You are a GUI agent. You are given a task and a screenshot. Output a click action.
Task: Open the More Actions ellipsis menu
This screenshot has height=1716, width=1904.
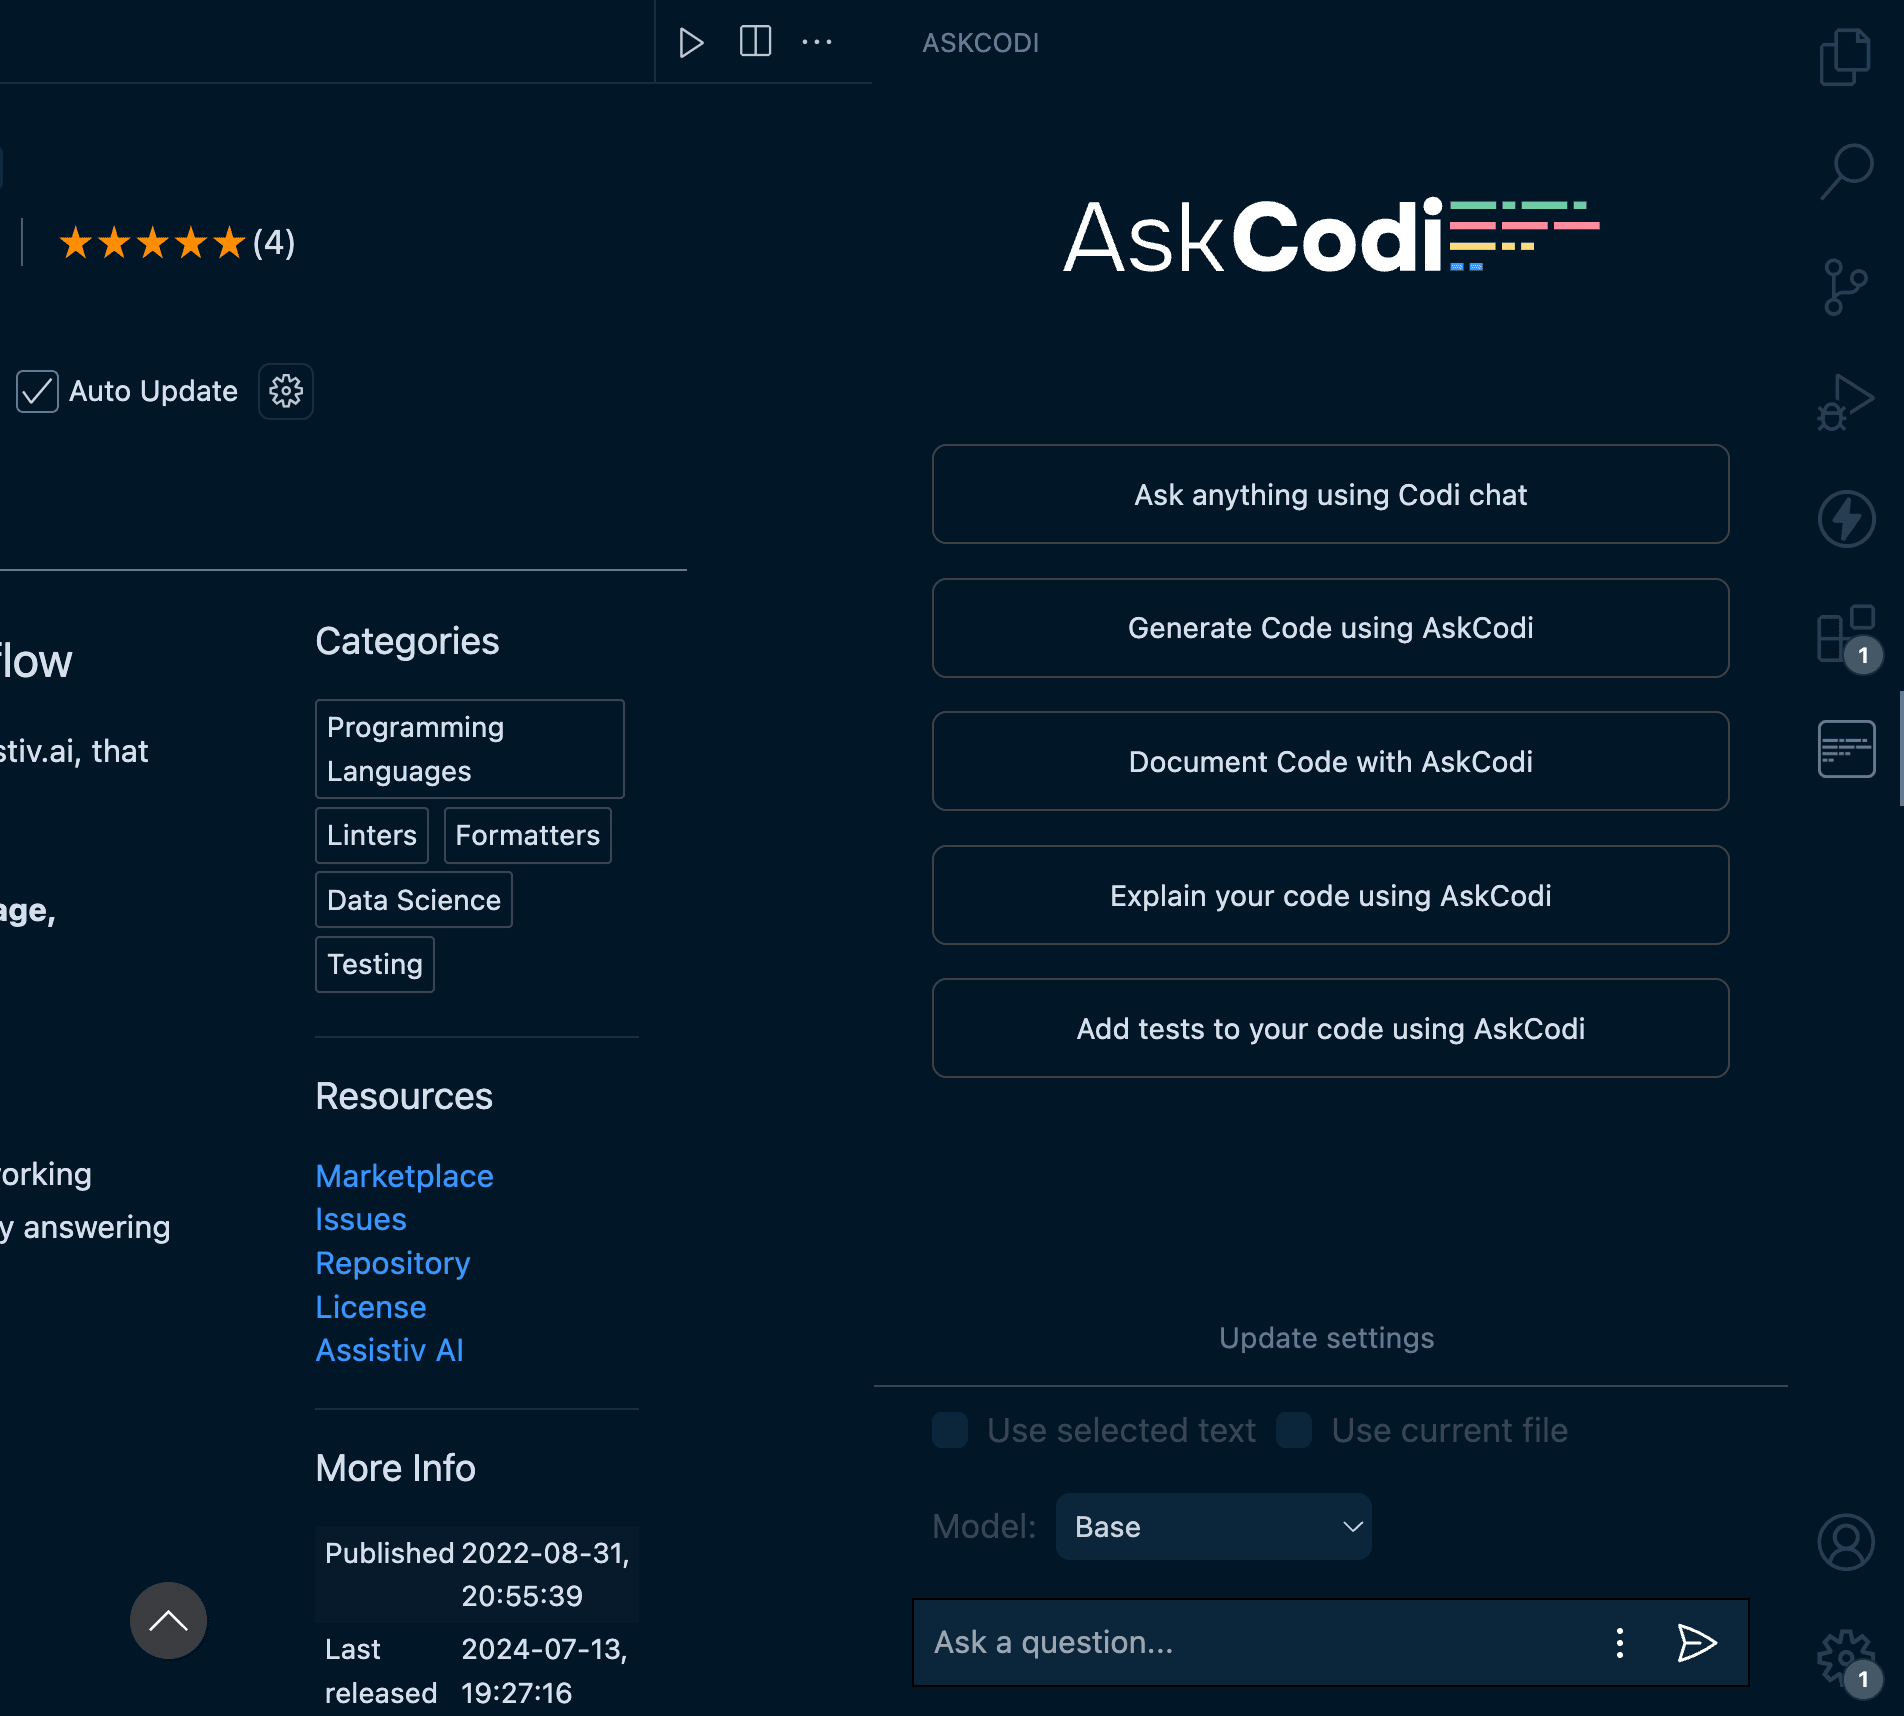[817, 42]
